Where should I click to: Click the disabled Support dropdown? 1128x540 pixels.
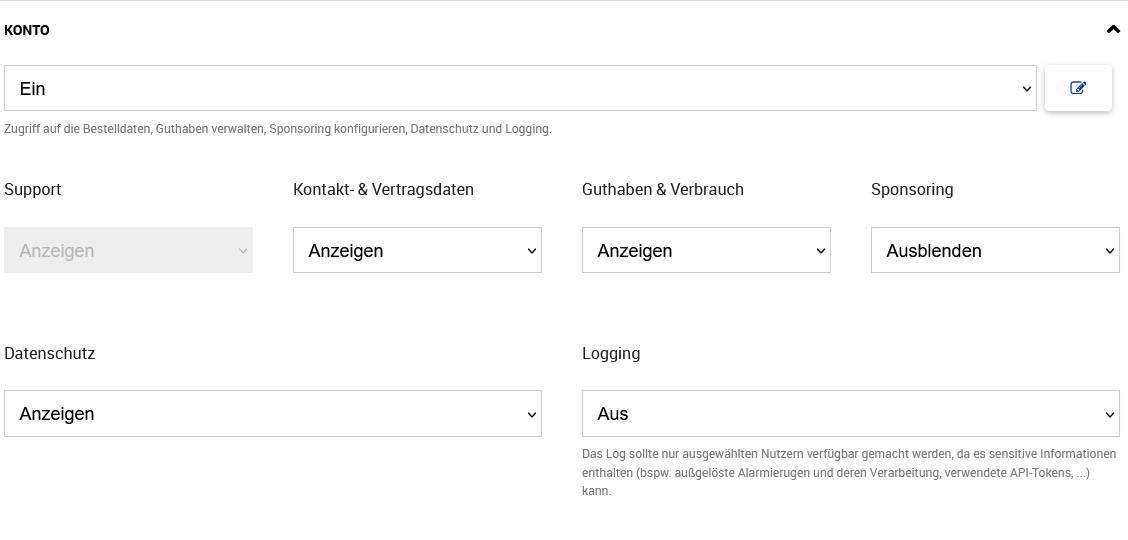[128, 250]
